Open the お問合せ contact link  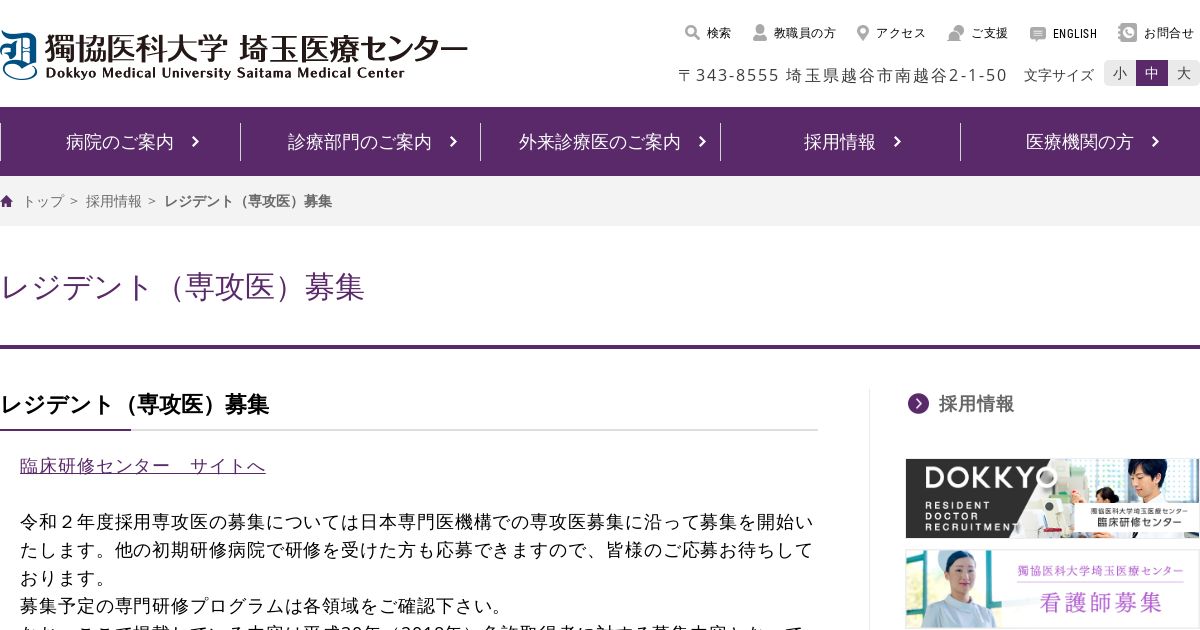[x=1169, y=33]
